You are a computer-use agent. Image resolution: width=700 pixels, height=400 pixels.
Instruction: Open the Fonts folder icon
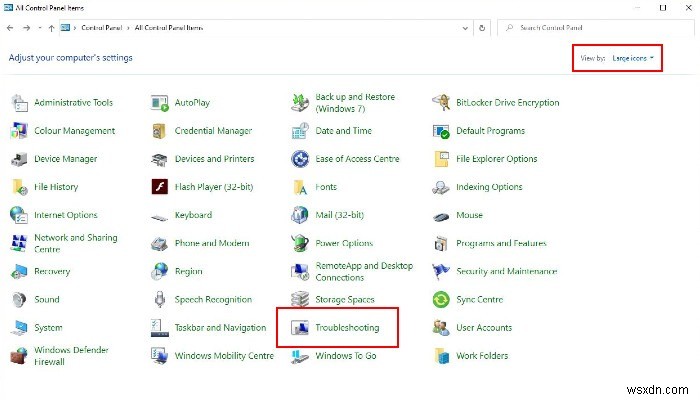(x=300, y=187)
